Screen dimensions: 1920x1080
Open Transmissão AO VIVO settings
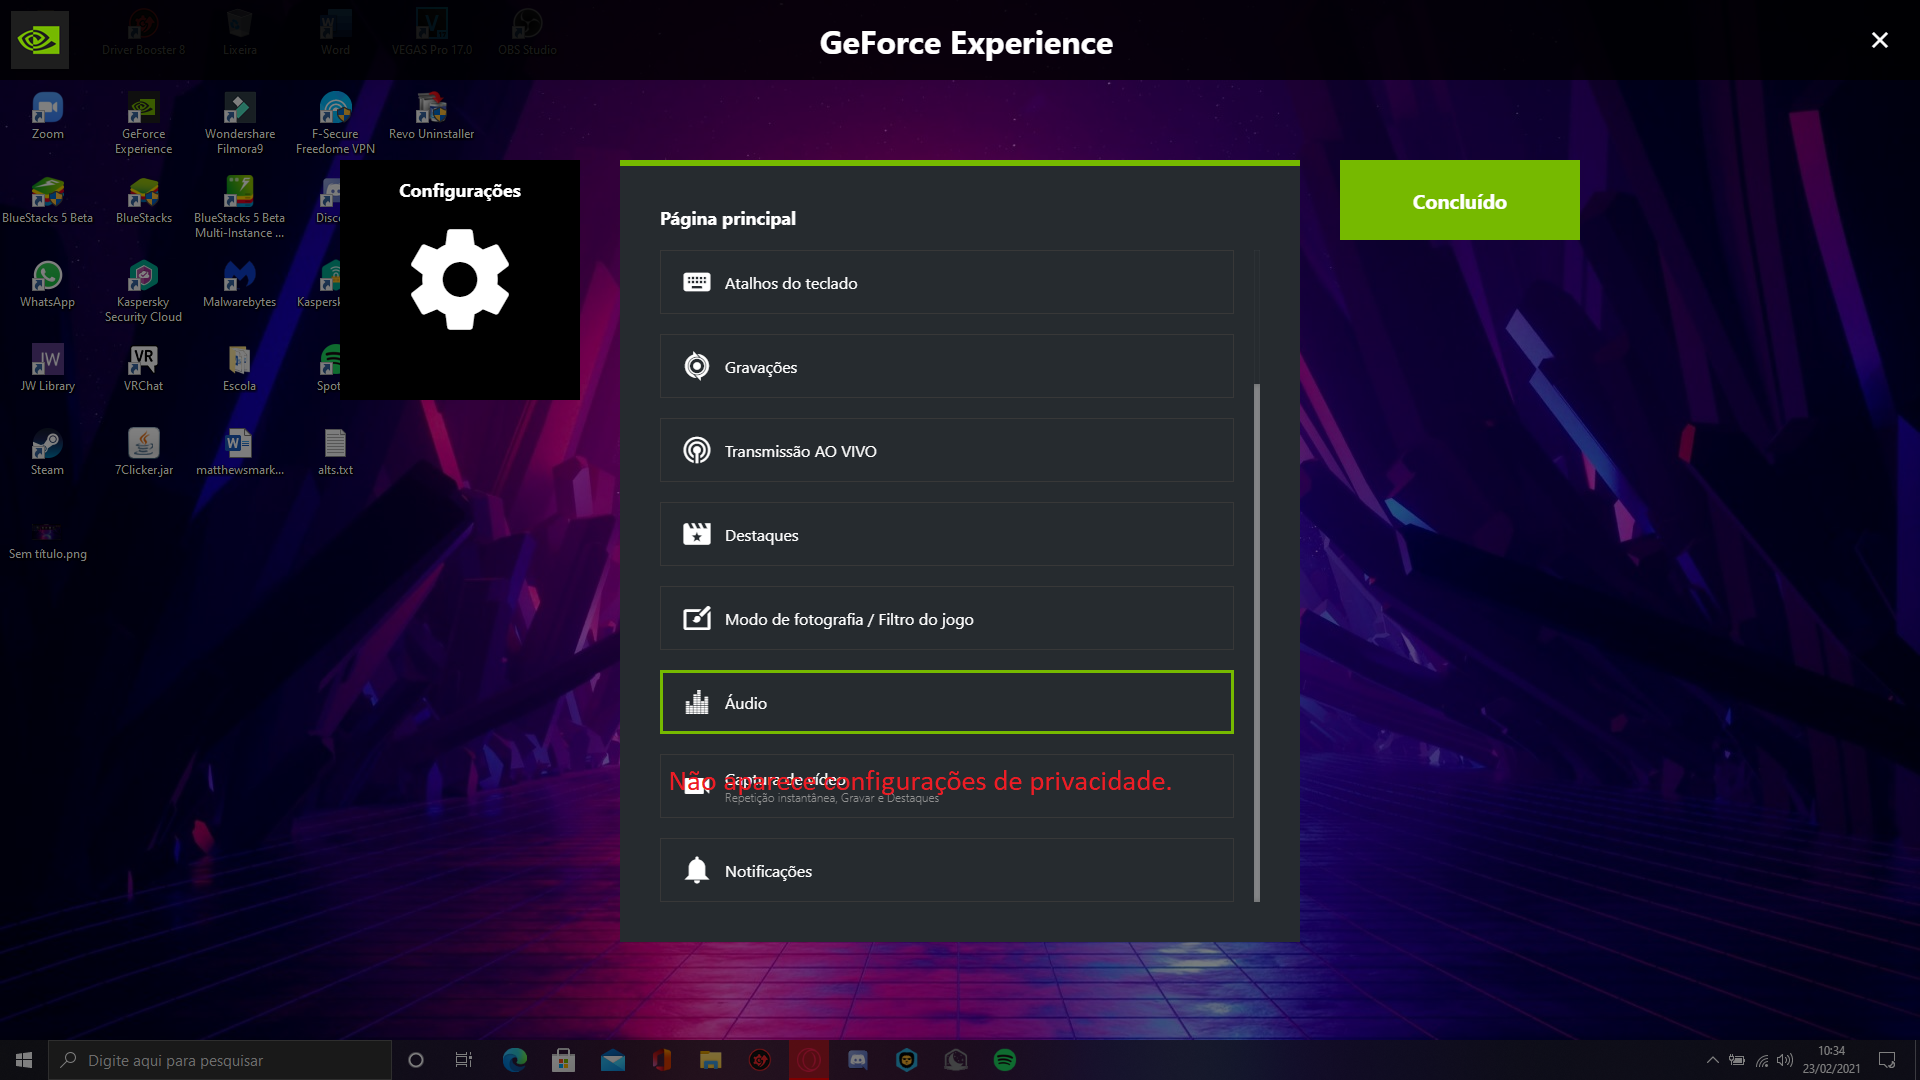tap(946, 451)
